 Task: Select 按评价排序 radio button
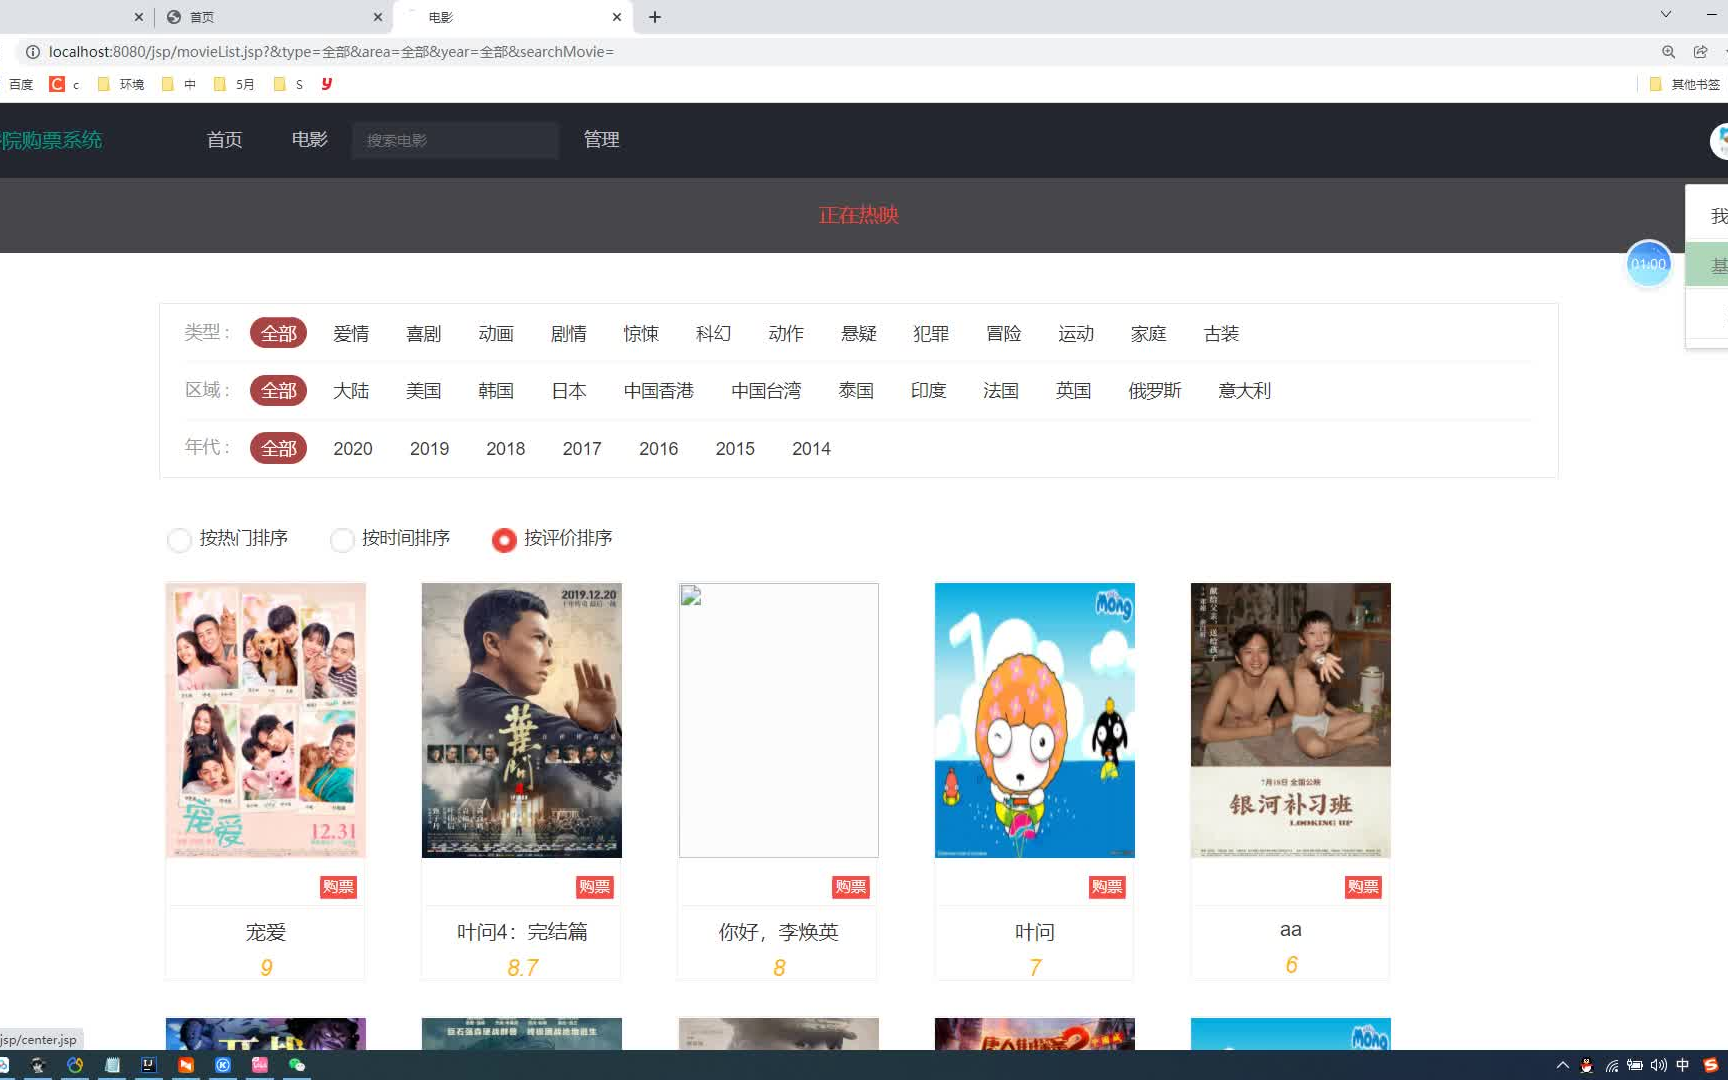[x=504, y=540]
